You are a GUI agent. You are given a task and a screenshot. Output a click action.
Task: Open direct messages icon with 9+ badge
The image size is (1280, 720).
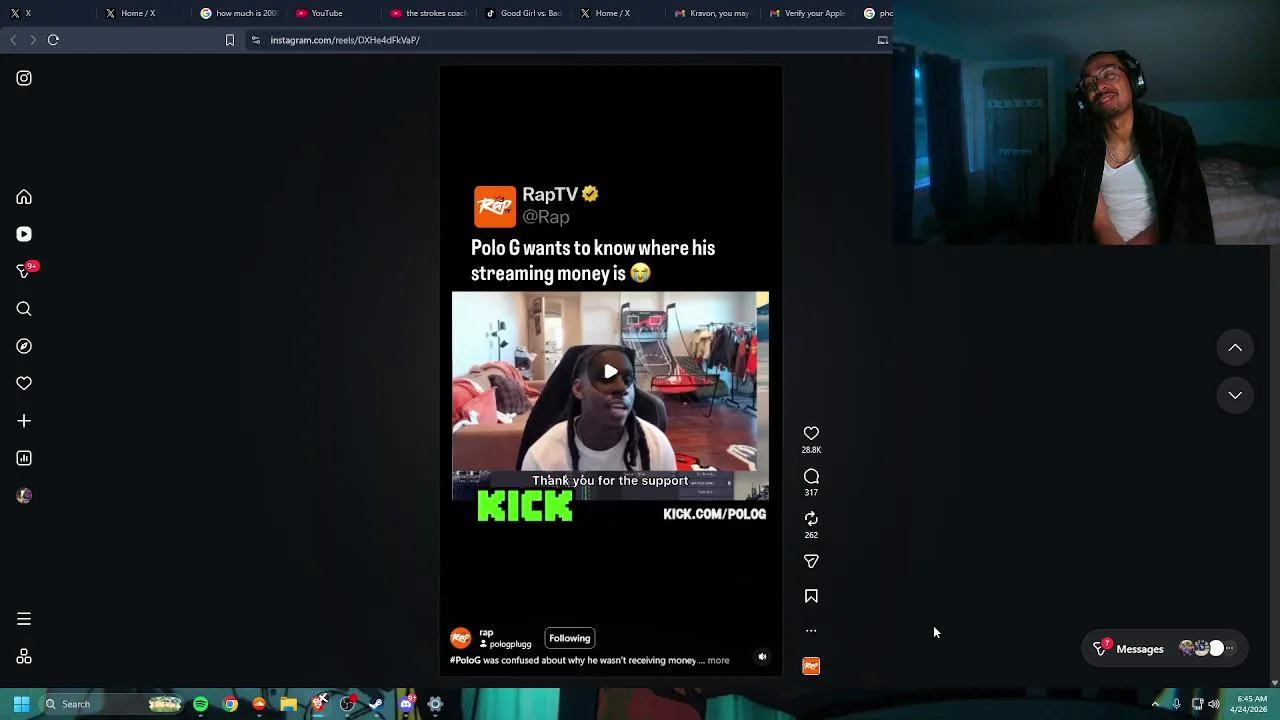tap(24, 271)
